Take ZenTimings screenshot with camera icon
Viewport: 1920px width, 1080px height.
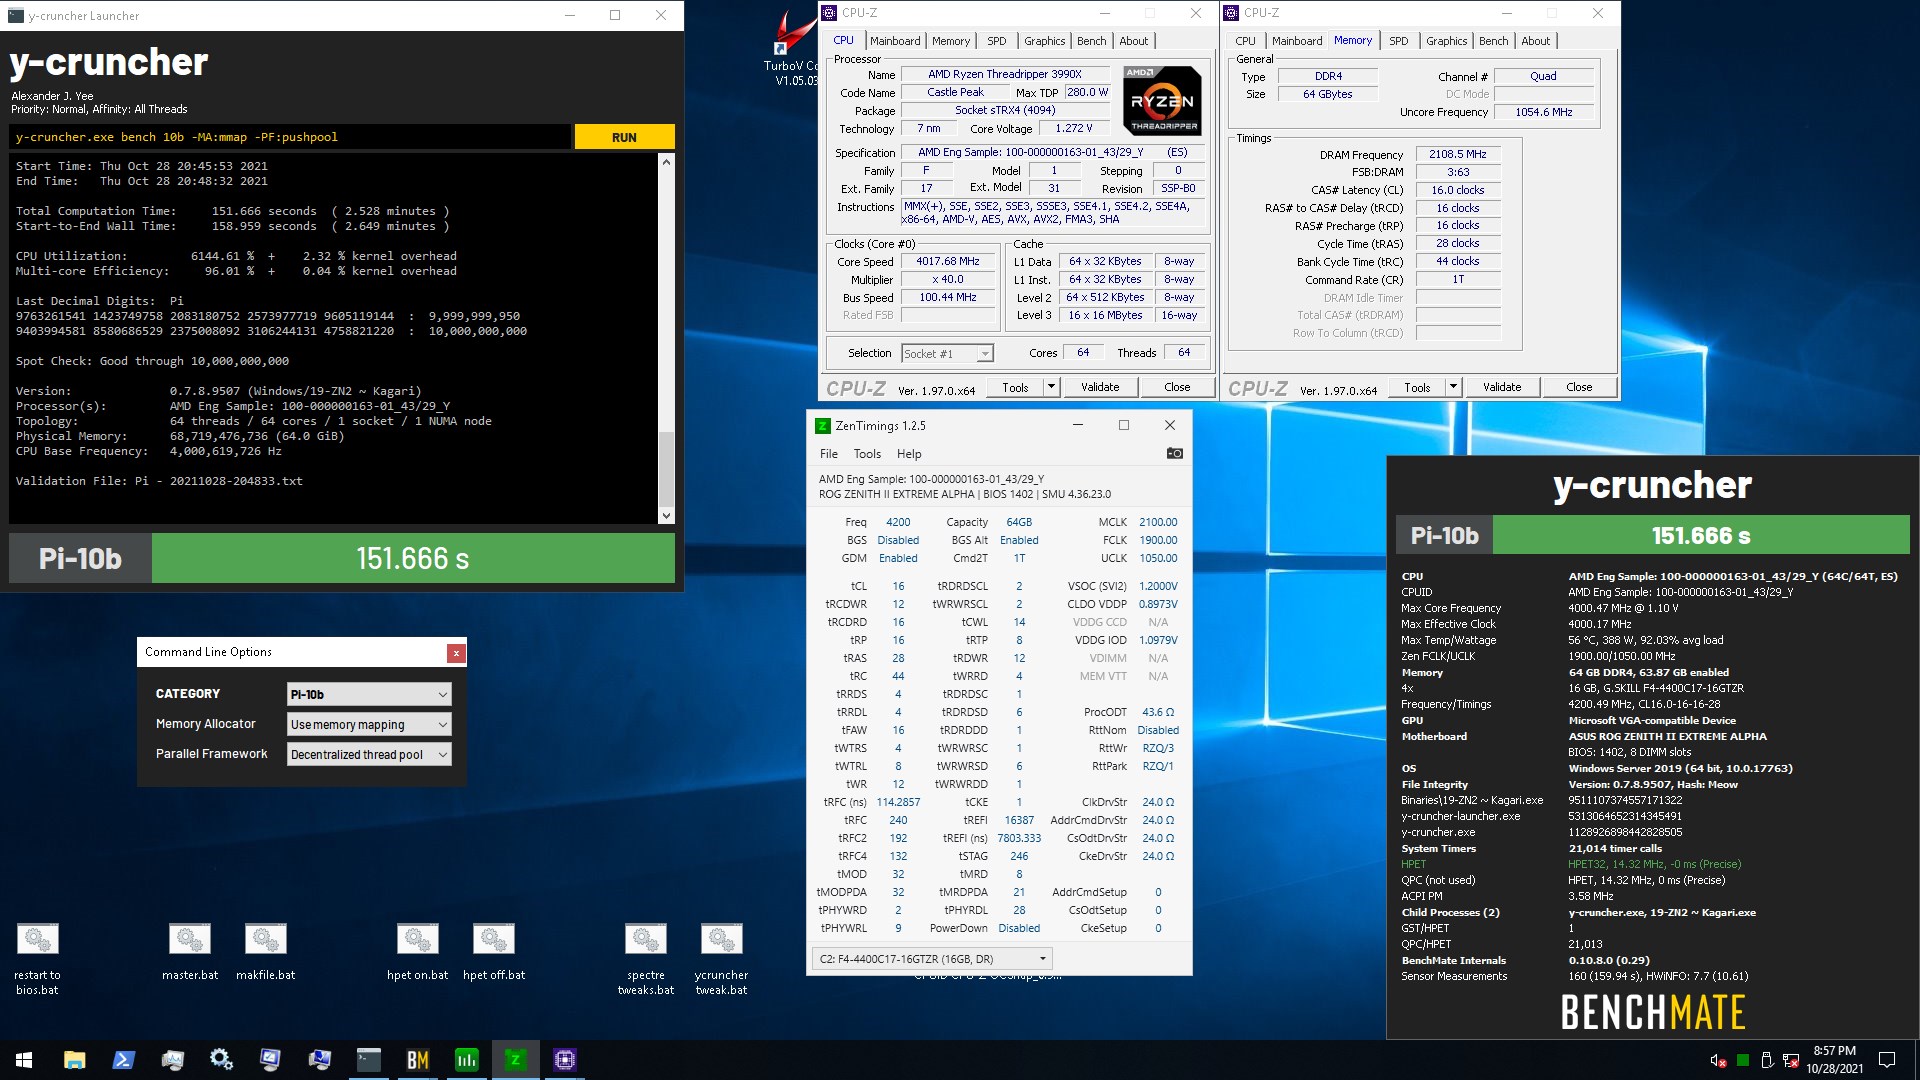(1175, 453)
